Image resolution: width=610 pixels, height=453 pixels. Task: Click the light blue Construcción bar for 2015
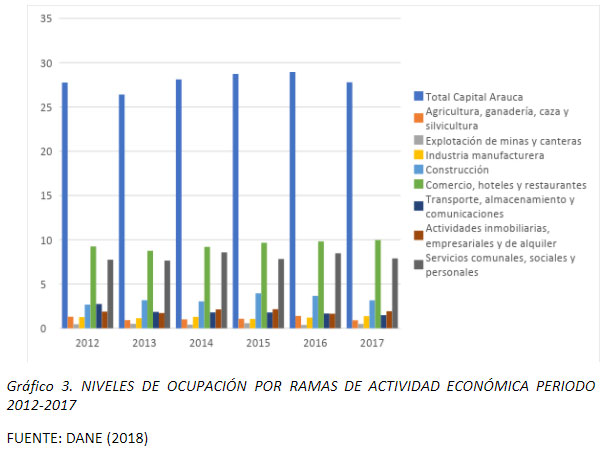pyautogui.click(x=257, y=310)
